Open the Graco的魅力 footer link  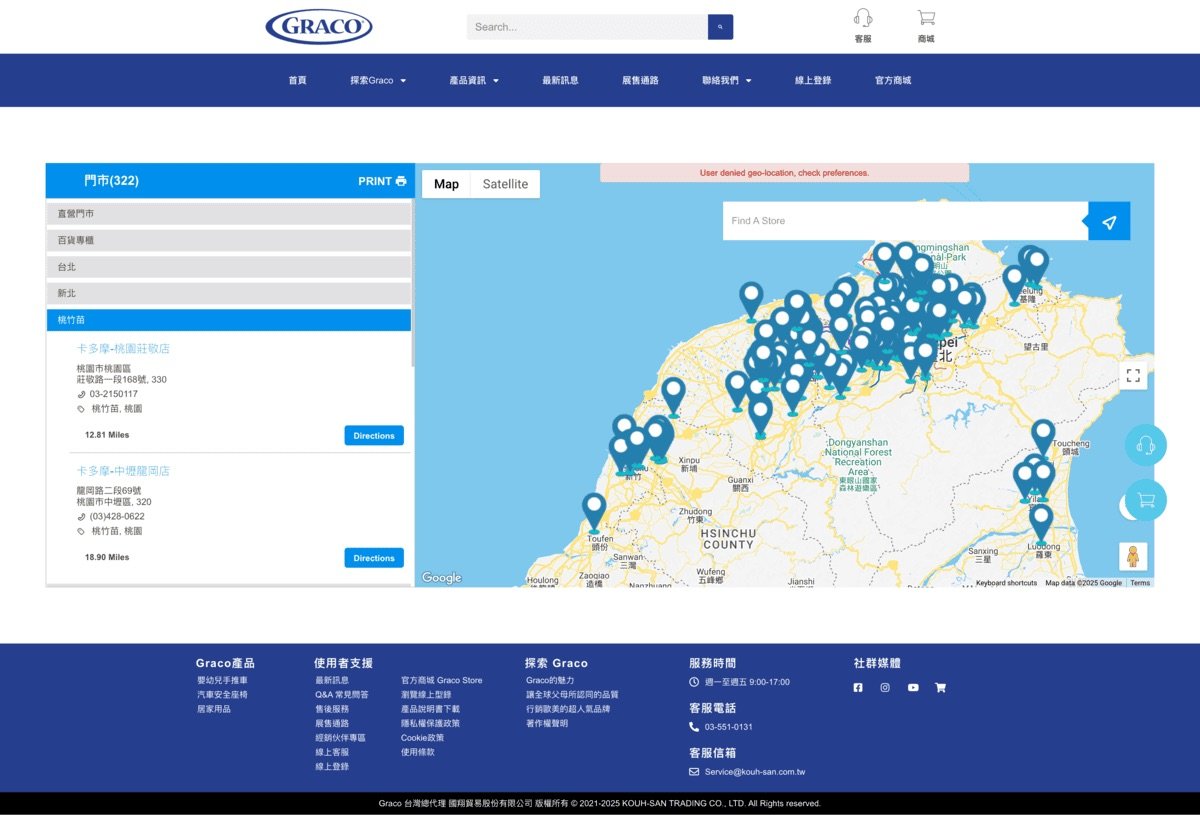(x=550, y=680)
